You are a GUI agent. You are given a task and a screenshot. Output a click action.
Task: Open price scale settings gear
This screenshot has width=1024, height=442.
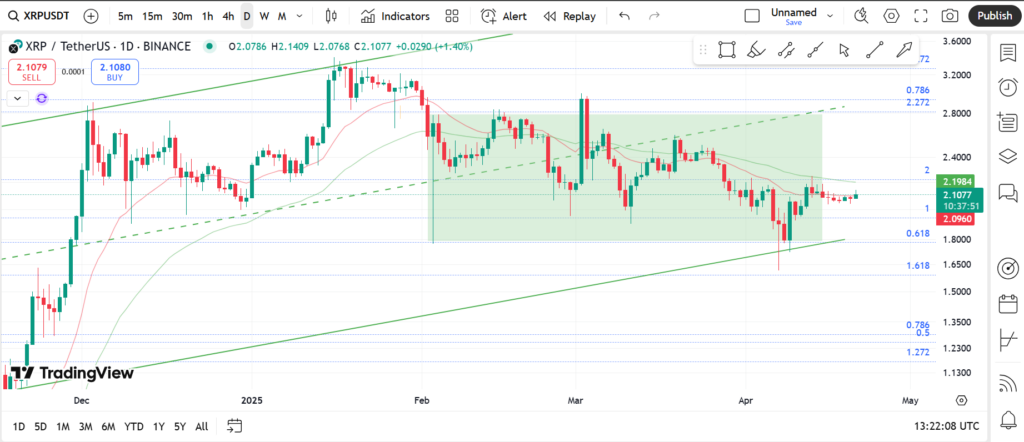[961, 400]
